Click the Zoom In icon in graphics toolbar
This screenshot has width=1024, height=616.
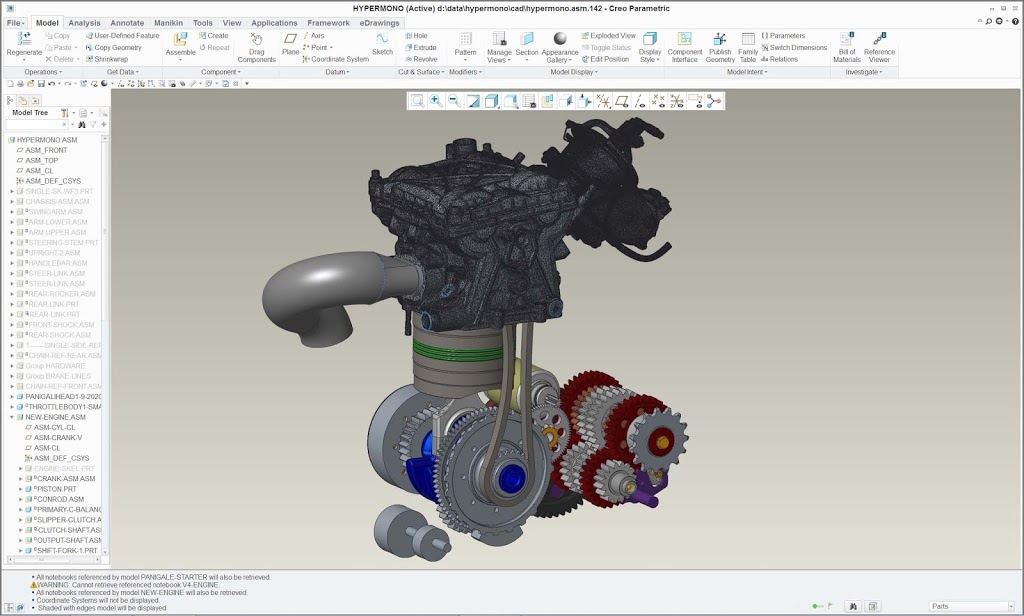tap(436, 101)
